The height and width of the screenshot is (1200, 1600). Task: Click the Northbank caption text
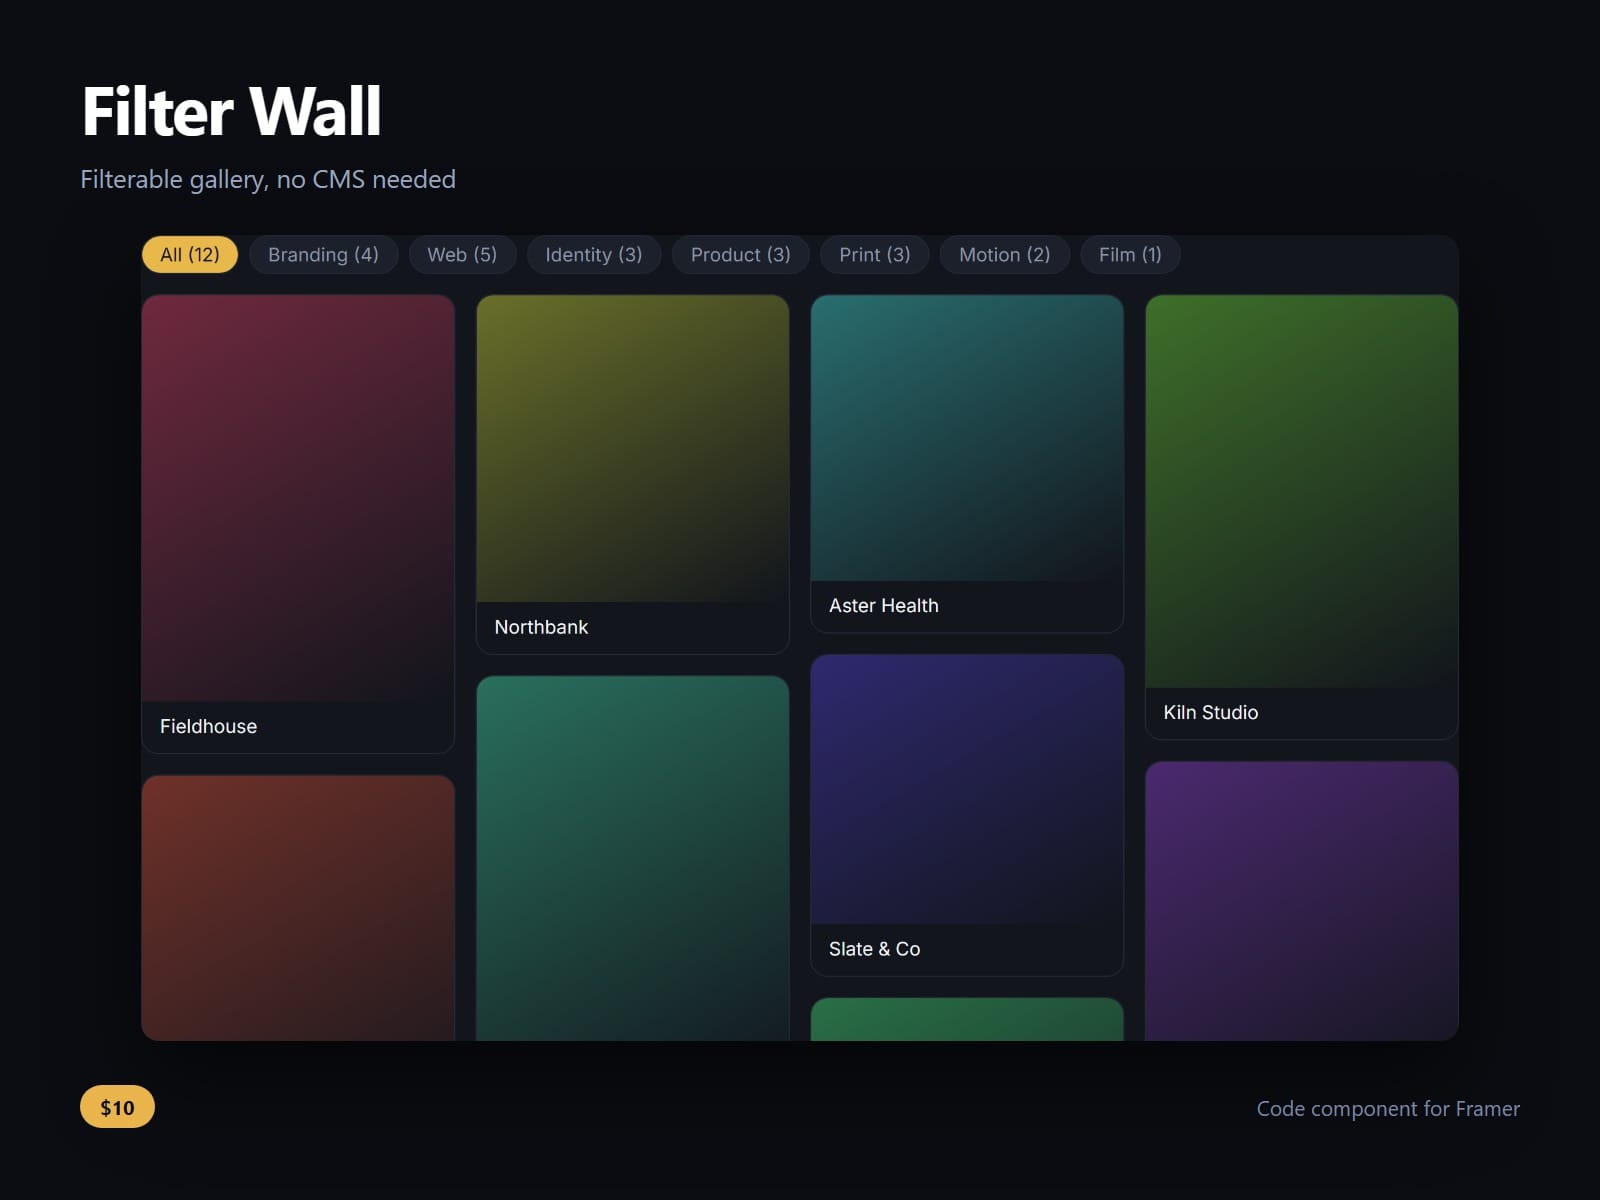click(x=541, y=627)
